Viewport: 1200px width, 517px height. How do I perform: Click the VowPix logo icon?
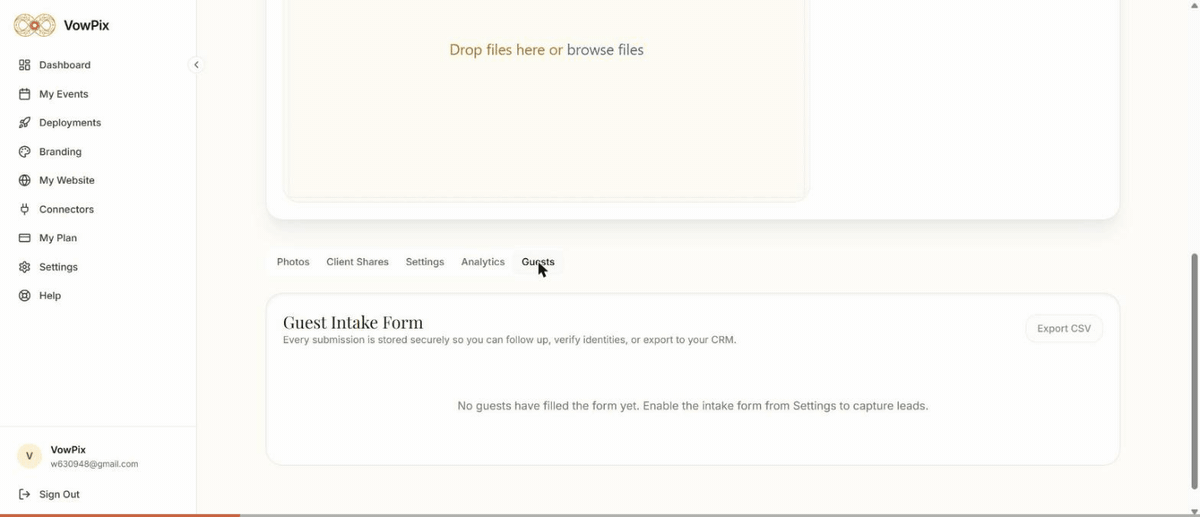click(x=34, y=26)
